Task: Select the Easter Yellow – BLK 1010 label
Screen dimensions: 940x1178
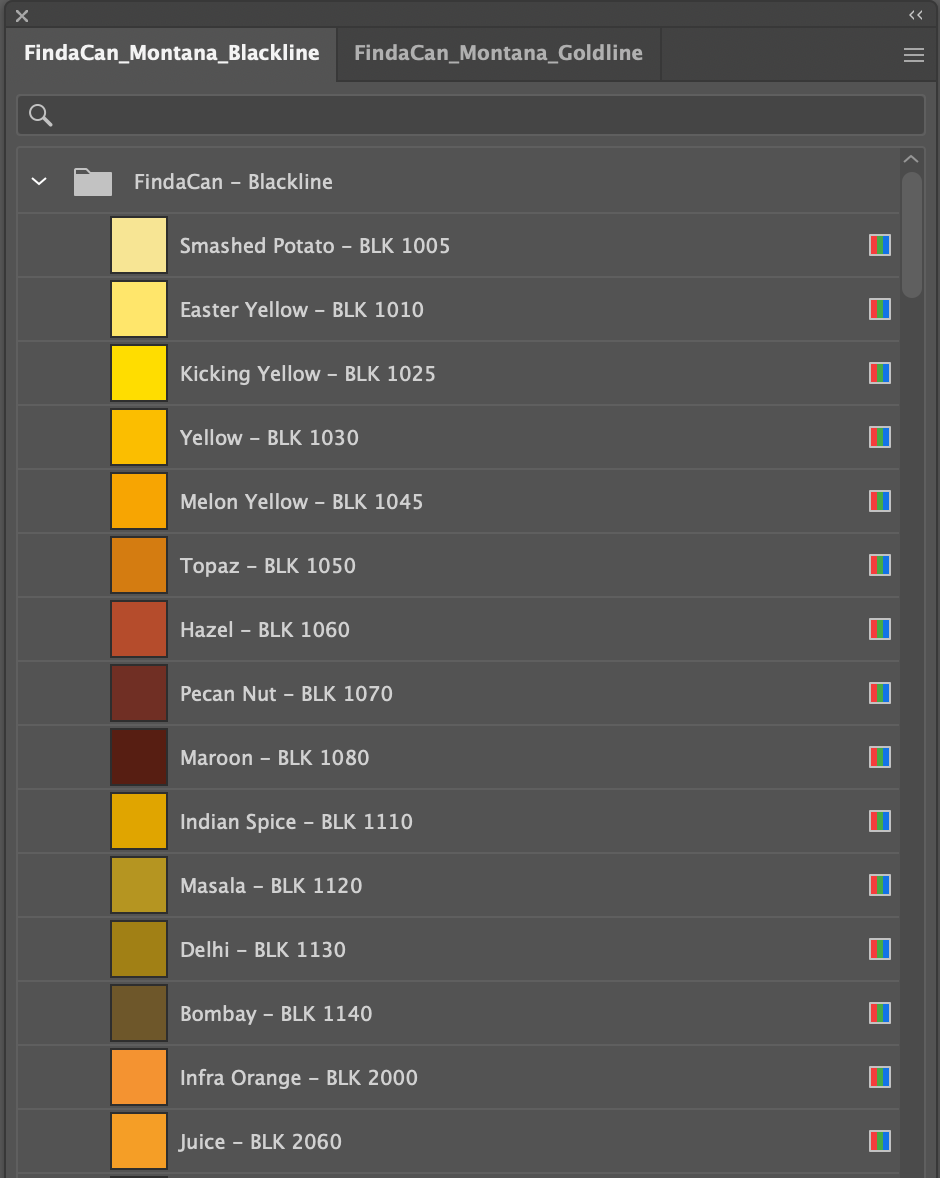Action: (301, 310)
